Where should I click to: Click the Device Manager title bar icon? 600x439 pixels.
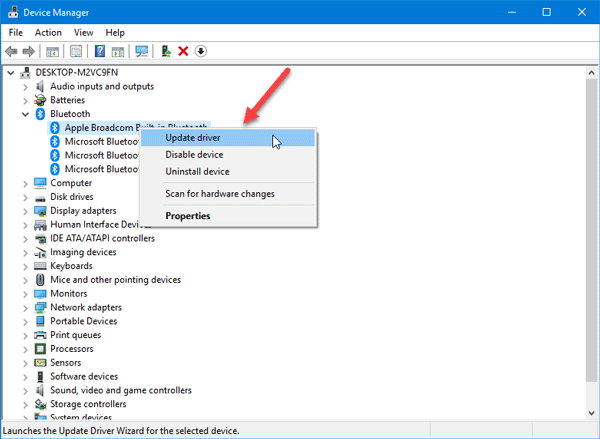click(x=13, y=12)
